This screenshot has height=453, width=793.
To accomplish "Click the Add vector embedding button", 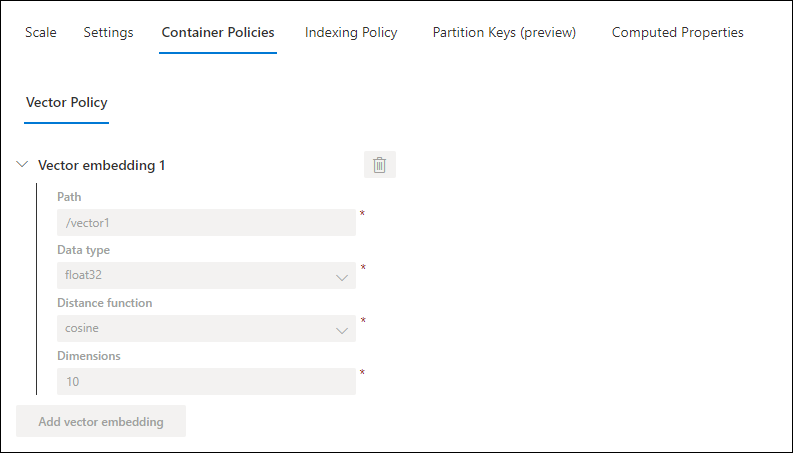I will (x=101, y=421).
